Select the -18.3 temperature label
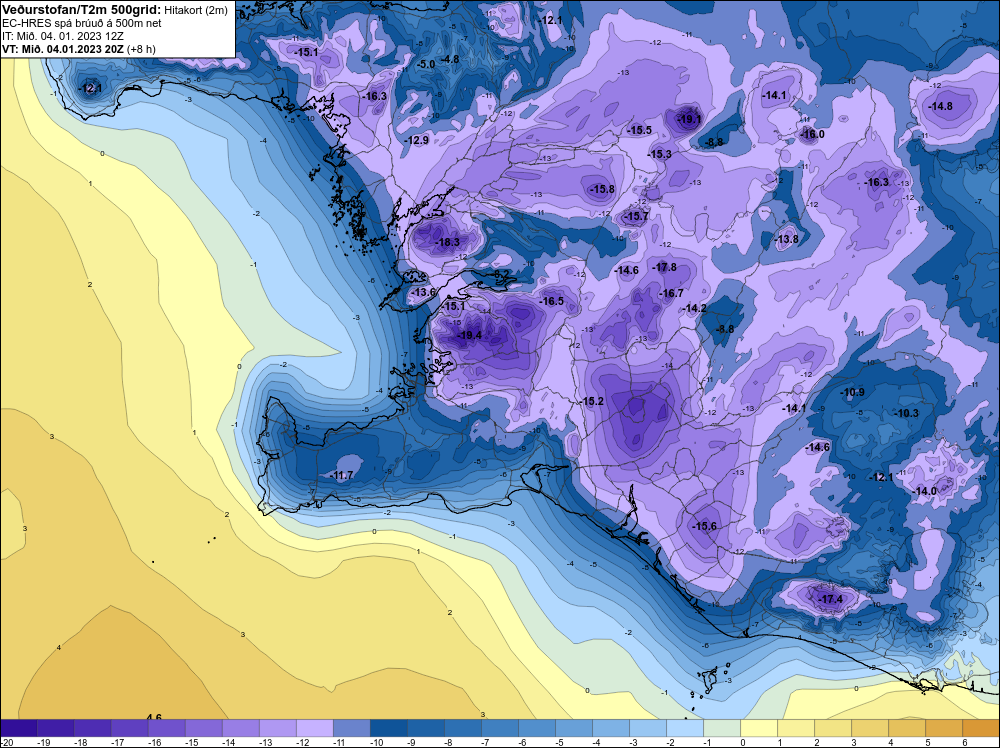This screenshot has width=1000, height=748. click(448, 242)
